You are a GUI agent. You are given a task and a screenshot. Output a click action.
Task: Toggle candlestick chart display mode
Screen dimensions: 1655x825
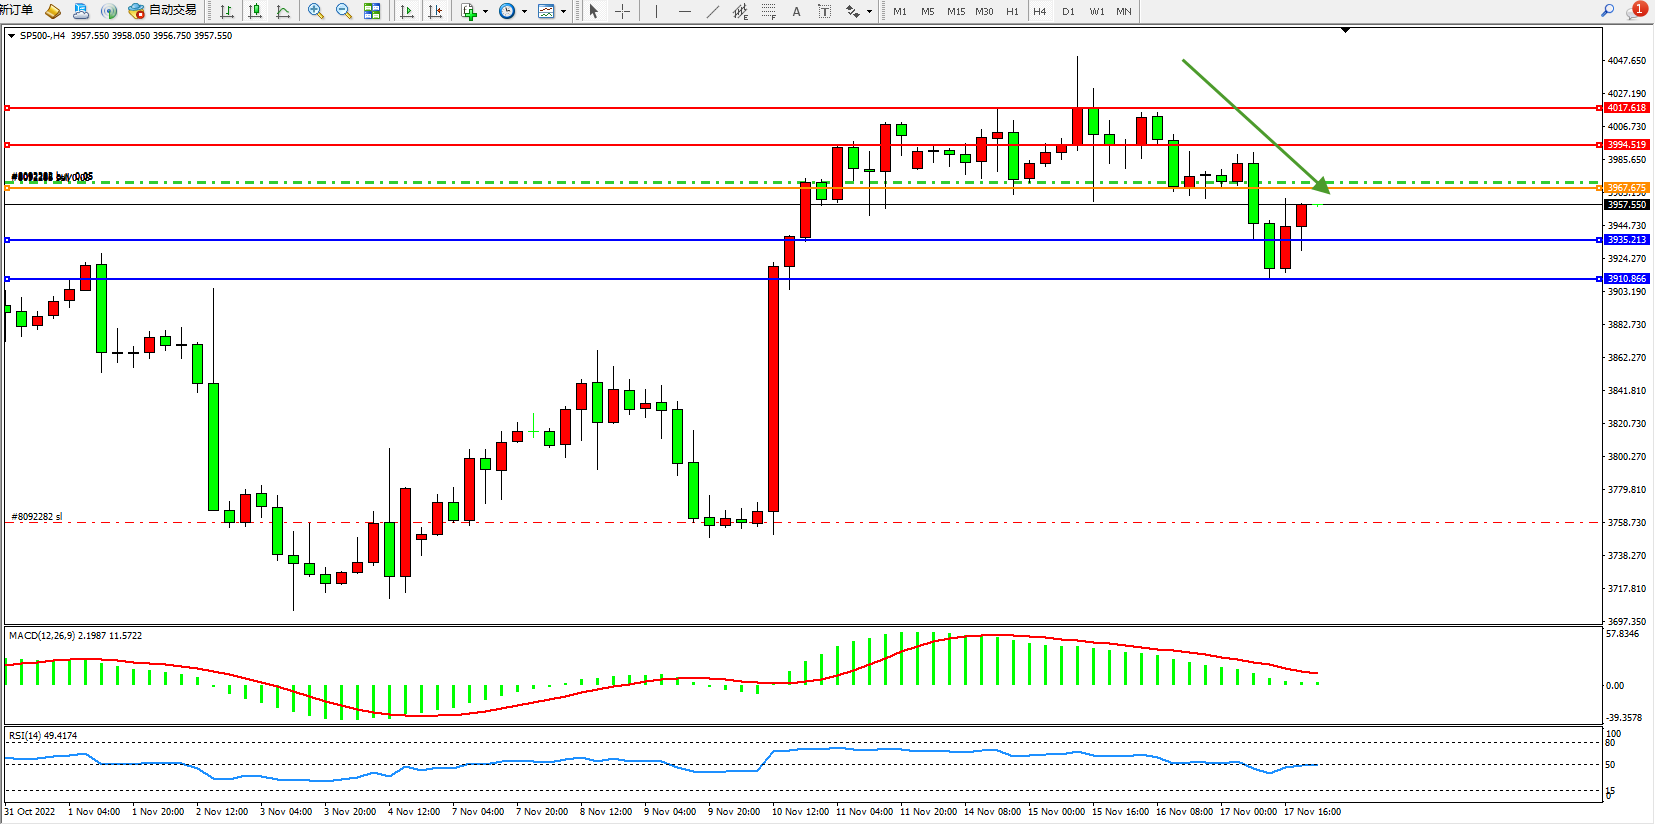[255, 11]
